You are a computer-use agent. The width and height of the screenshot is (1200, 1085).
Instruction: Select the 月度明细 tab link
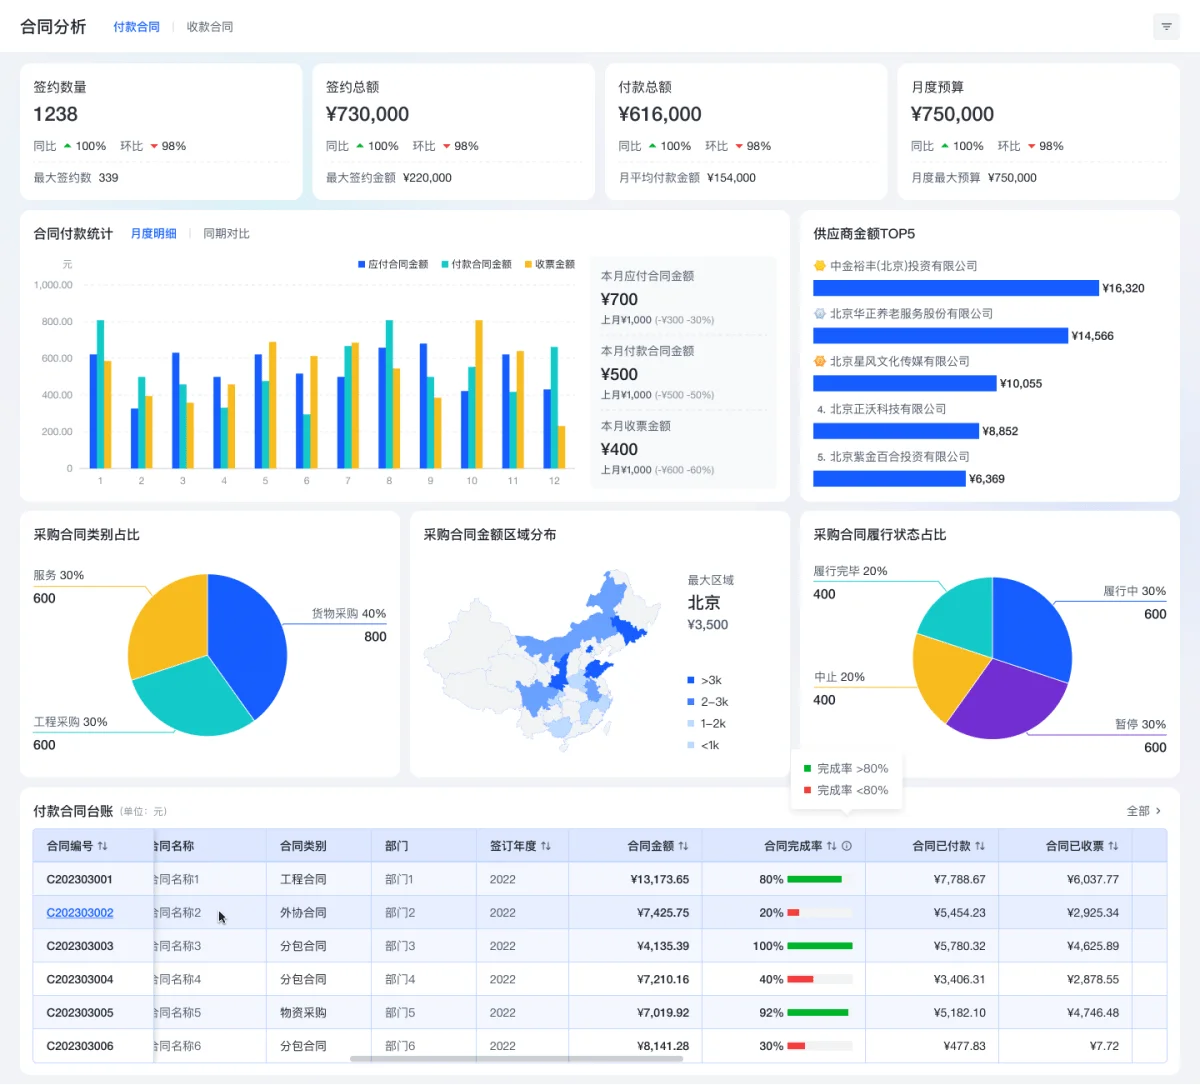153,233
